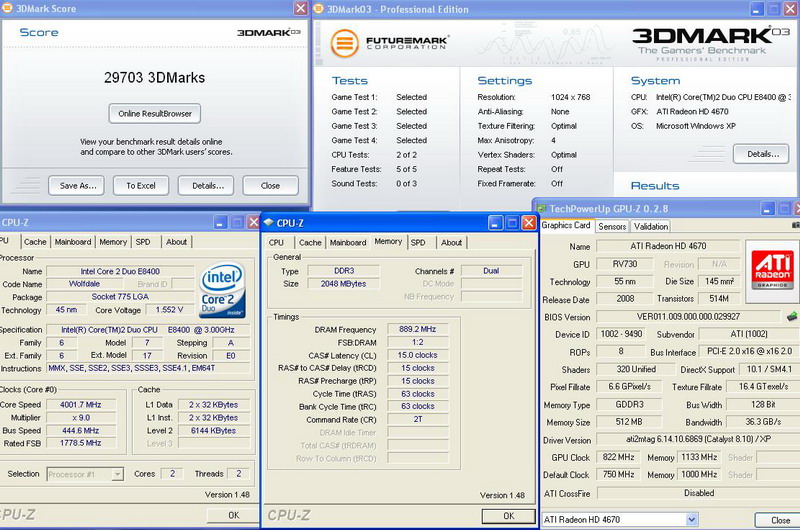This screenshot has height=530, width=800.
Task: Export the score using To Excel
Action: point(141,186)
